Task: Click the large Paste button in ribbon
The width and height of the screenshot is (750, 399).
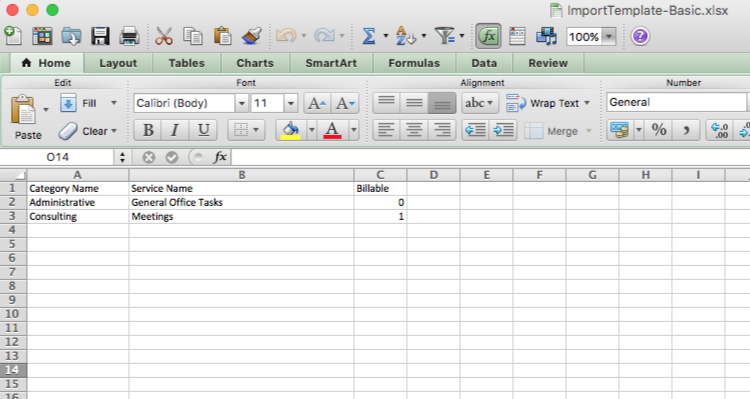Action: 25,117
